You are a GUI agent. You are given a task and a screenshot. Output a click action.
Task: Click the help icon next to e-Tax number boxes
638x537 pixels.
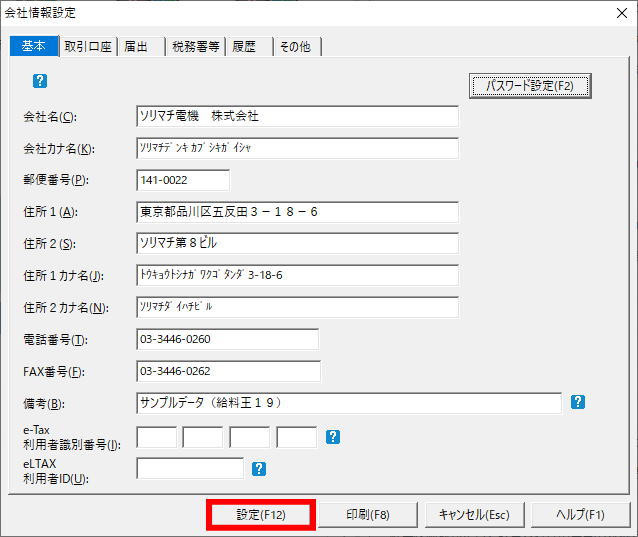tap(333, 437)
